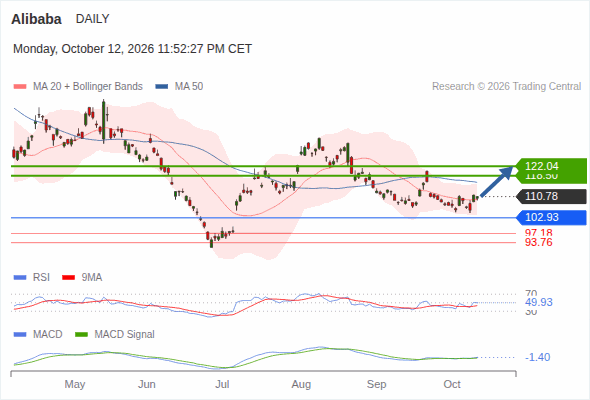
Task: Click the green MACD Signal legend swatch
Action: point(82,335)
